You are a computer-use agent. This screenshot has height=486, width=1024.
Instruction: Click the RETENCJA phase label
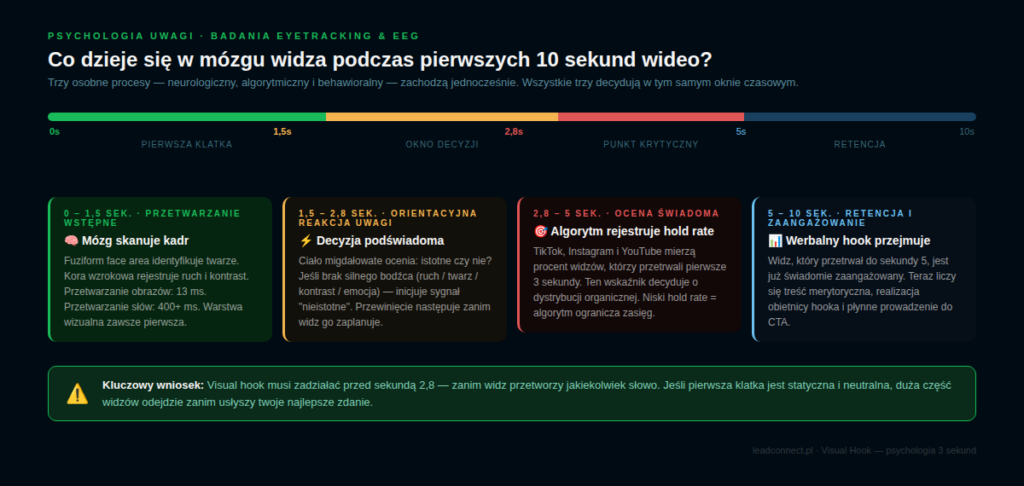(859, 144)
